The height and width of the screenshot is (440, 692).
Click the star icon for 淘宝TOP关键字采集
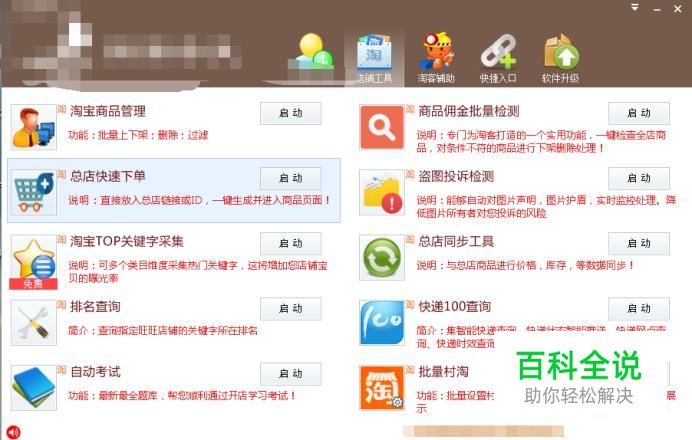[x=34, y=262]
